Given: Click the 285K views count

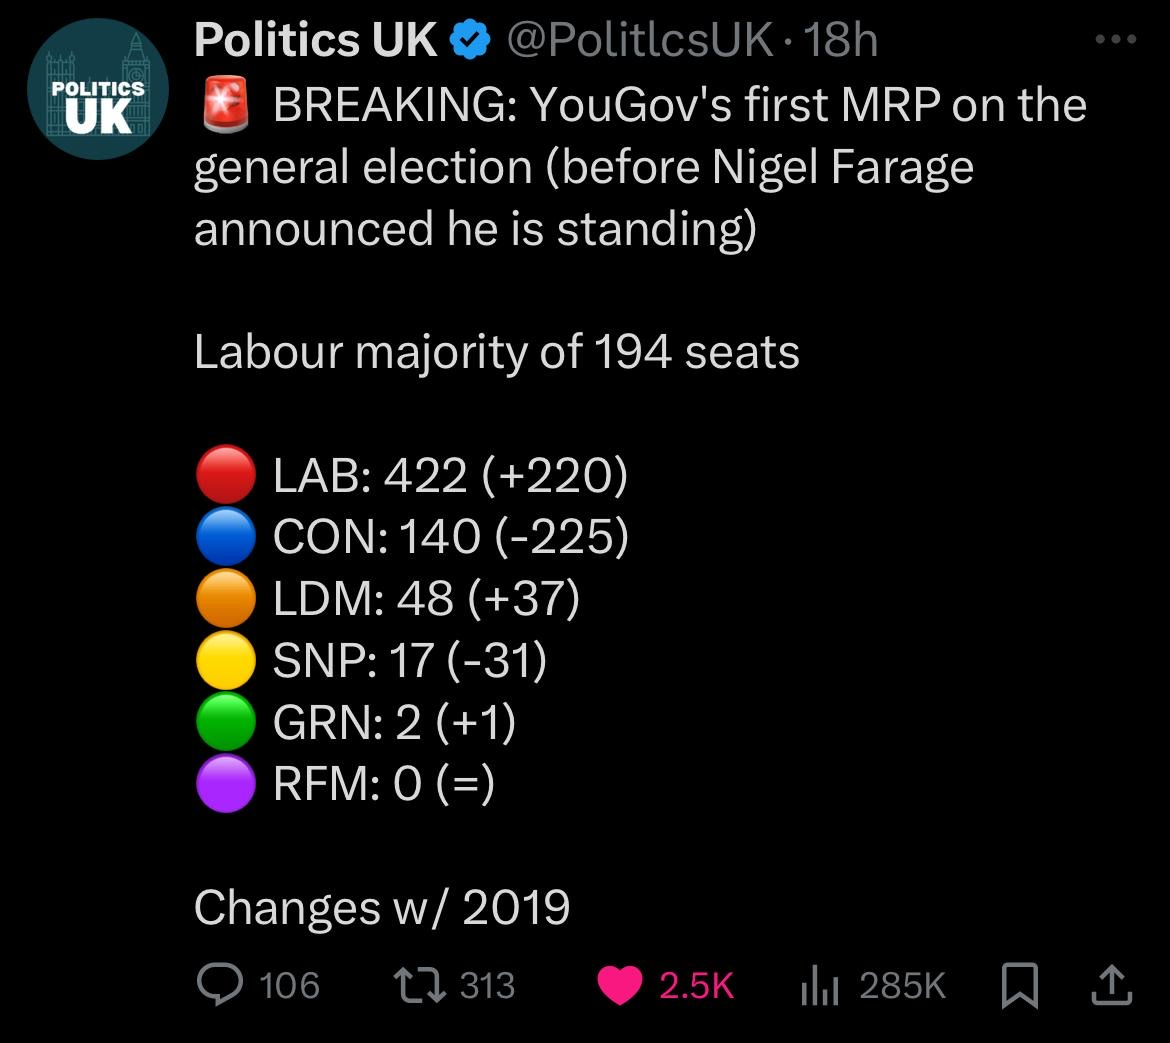Looking at the screenshot, I should click(x=902, y=985).
